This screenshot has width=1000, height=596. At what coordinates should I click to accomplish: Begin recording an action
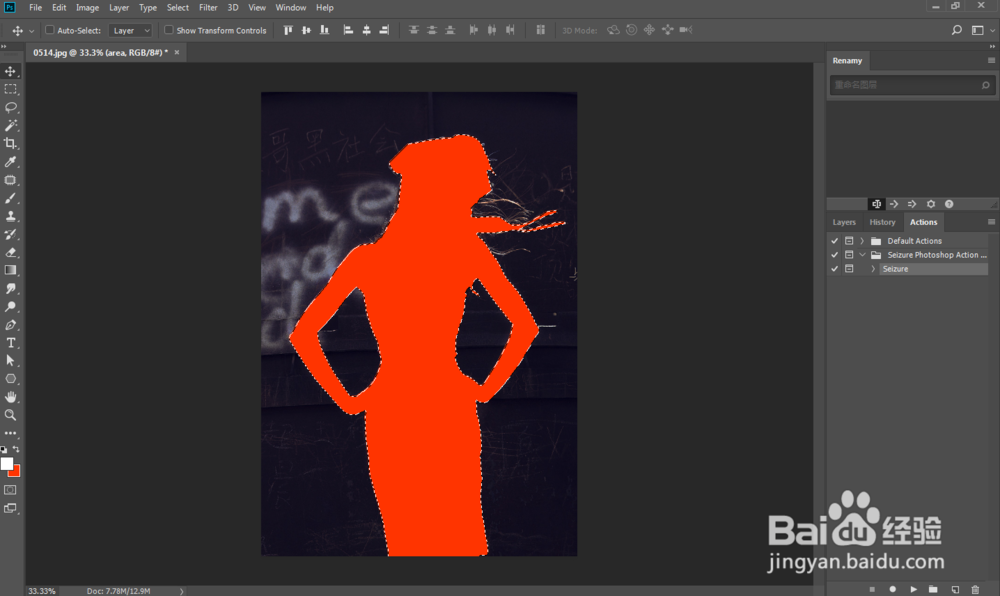coord(892,589)
